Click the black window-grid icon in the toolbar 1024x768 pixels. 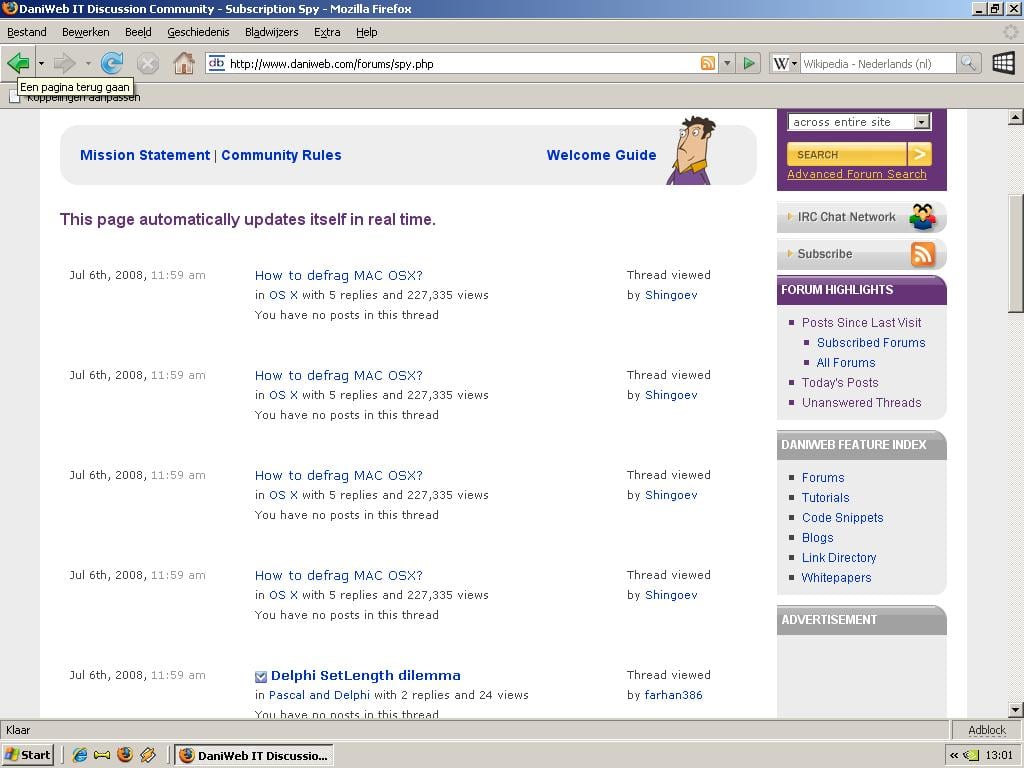1003,63
